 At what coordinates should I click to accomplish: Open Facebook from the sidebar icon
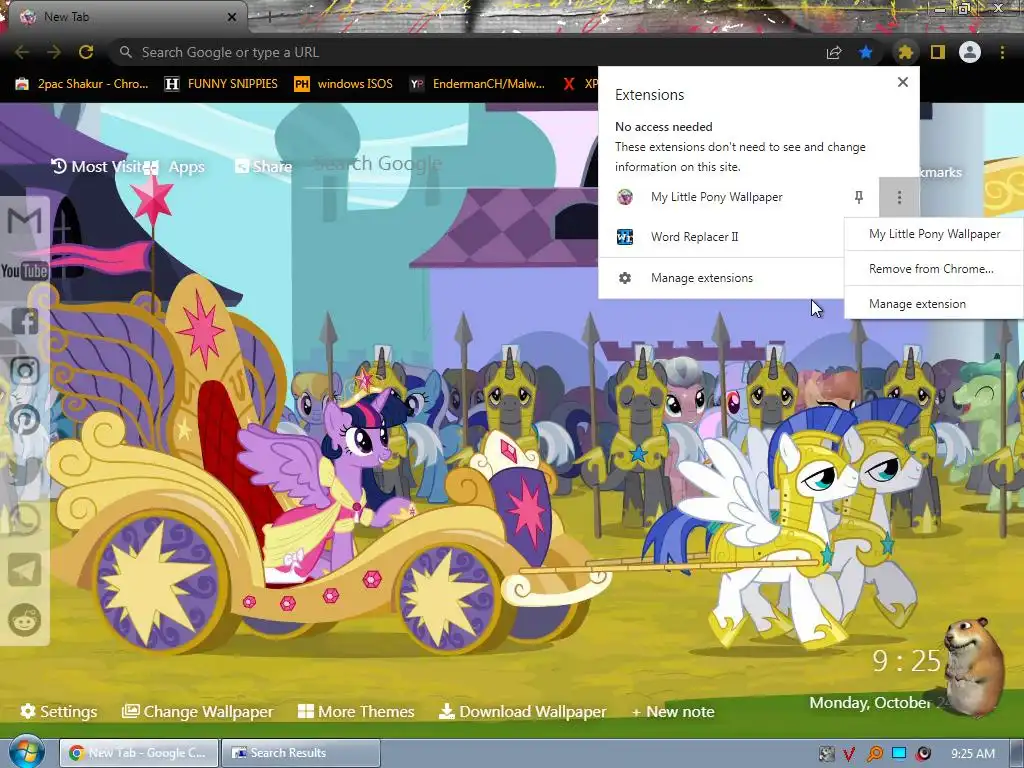pyautogui.click(x=24, y=321)
